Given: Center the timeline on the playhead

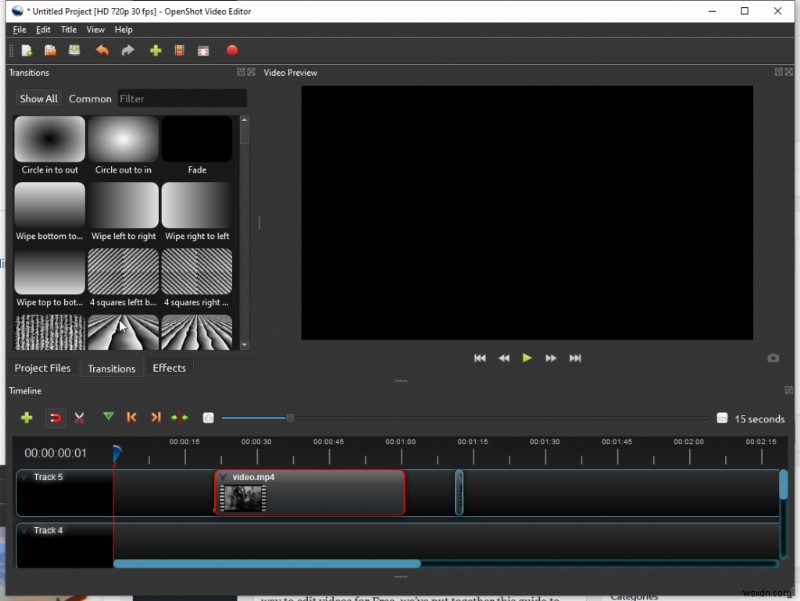Looking at the screenshot, I should tap(180, 417).
